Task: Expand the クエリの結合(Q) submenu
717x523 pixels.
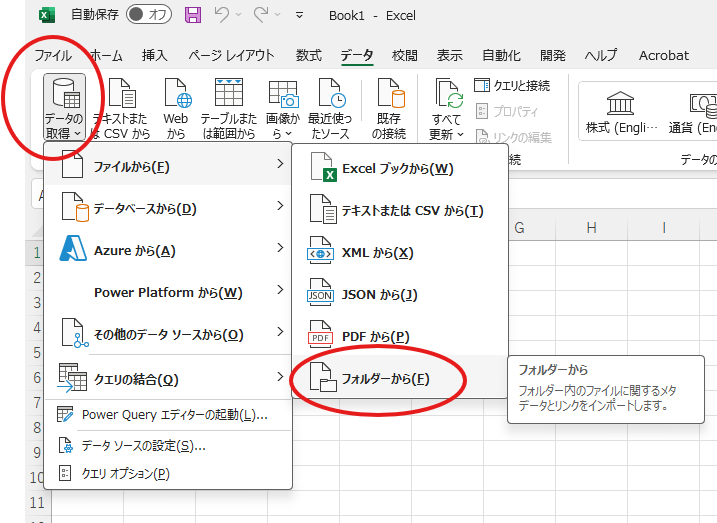Action: pos(168,379)
